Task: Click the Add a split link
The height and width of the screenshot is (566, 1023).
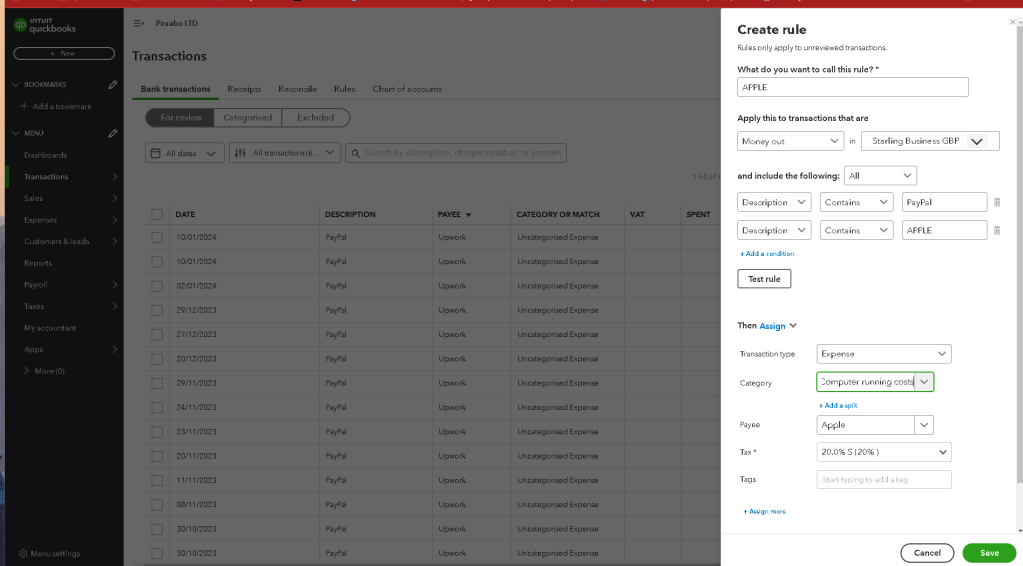Action: [x=838, y=406]
